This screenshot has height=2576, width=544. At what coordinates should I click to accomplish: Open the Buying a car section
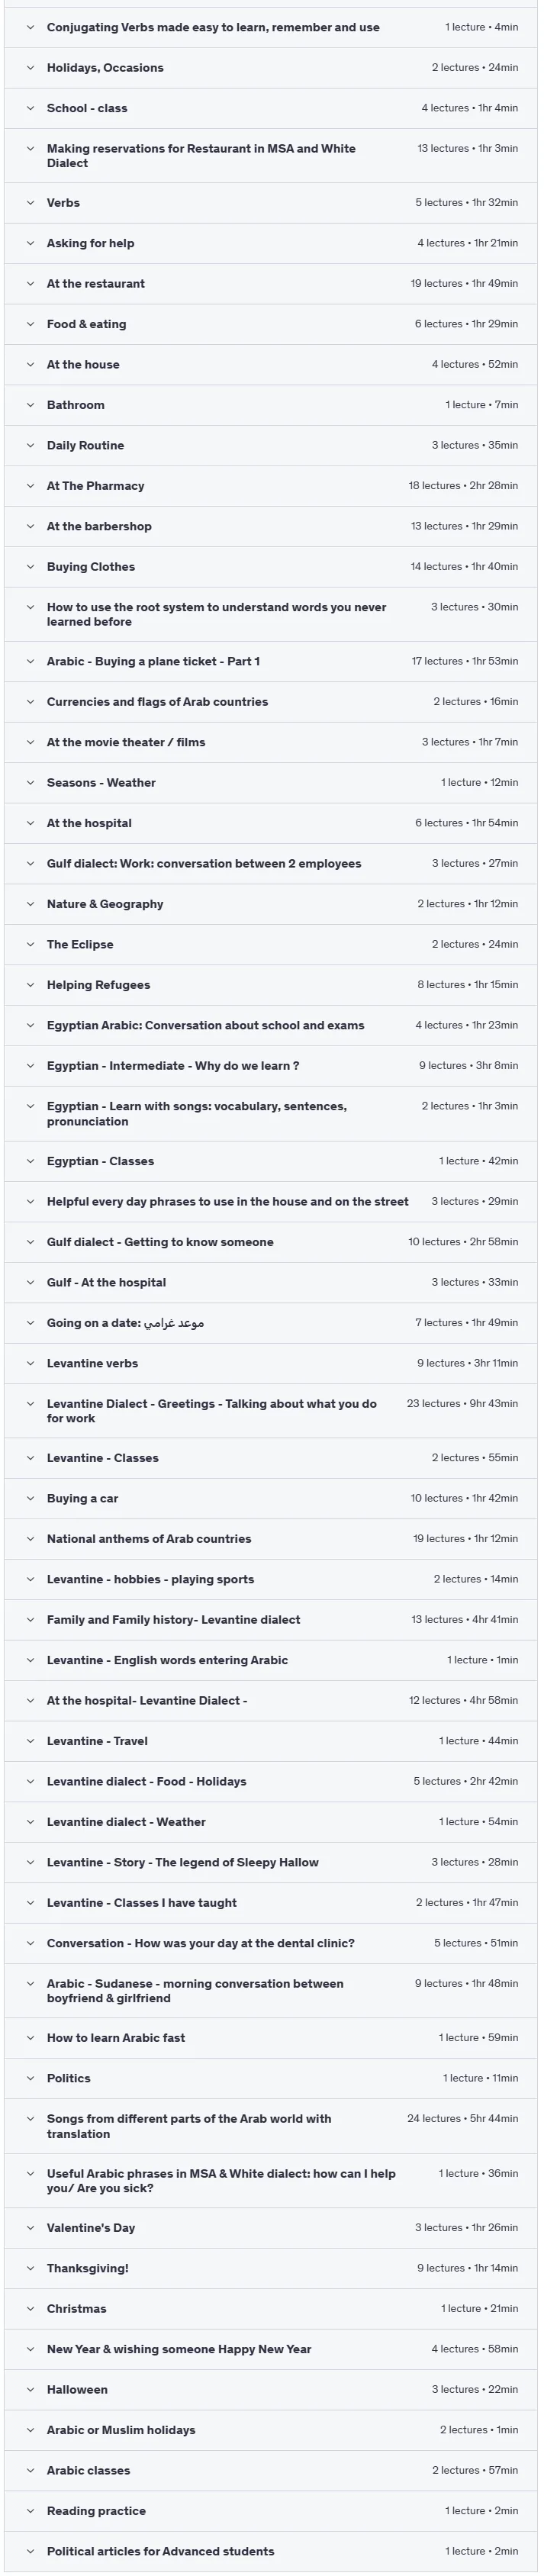[x=271, y=1498]
